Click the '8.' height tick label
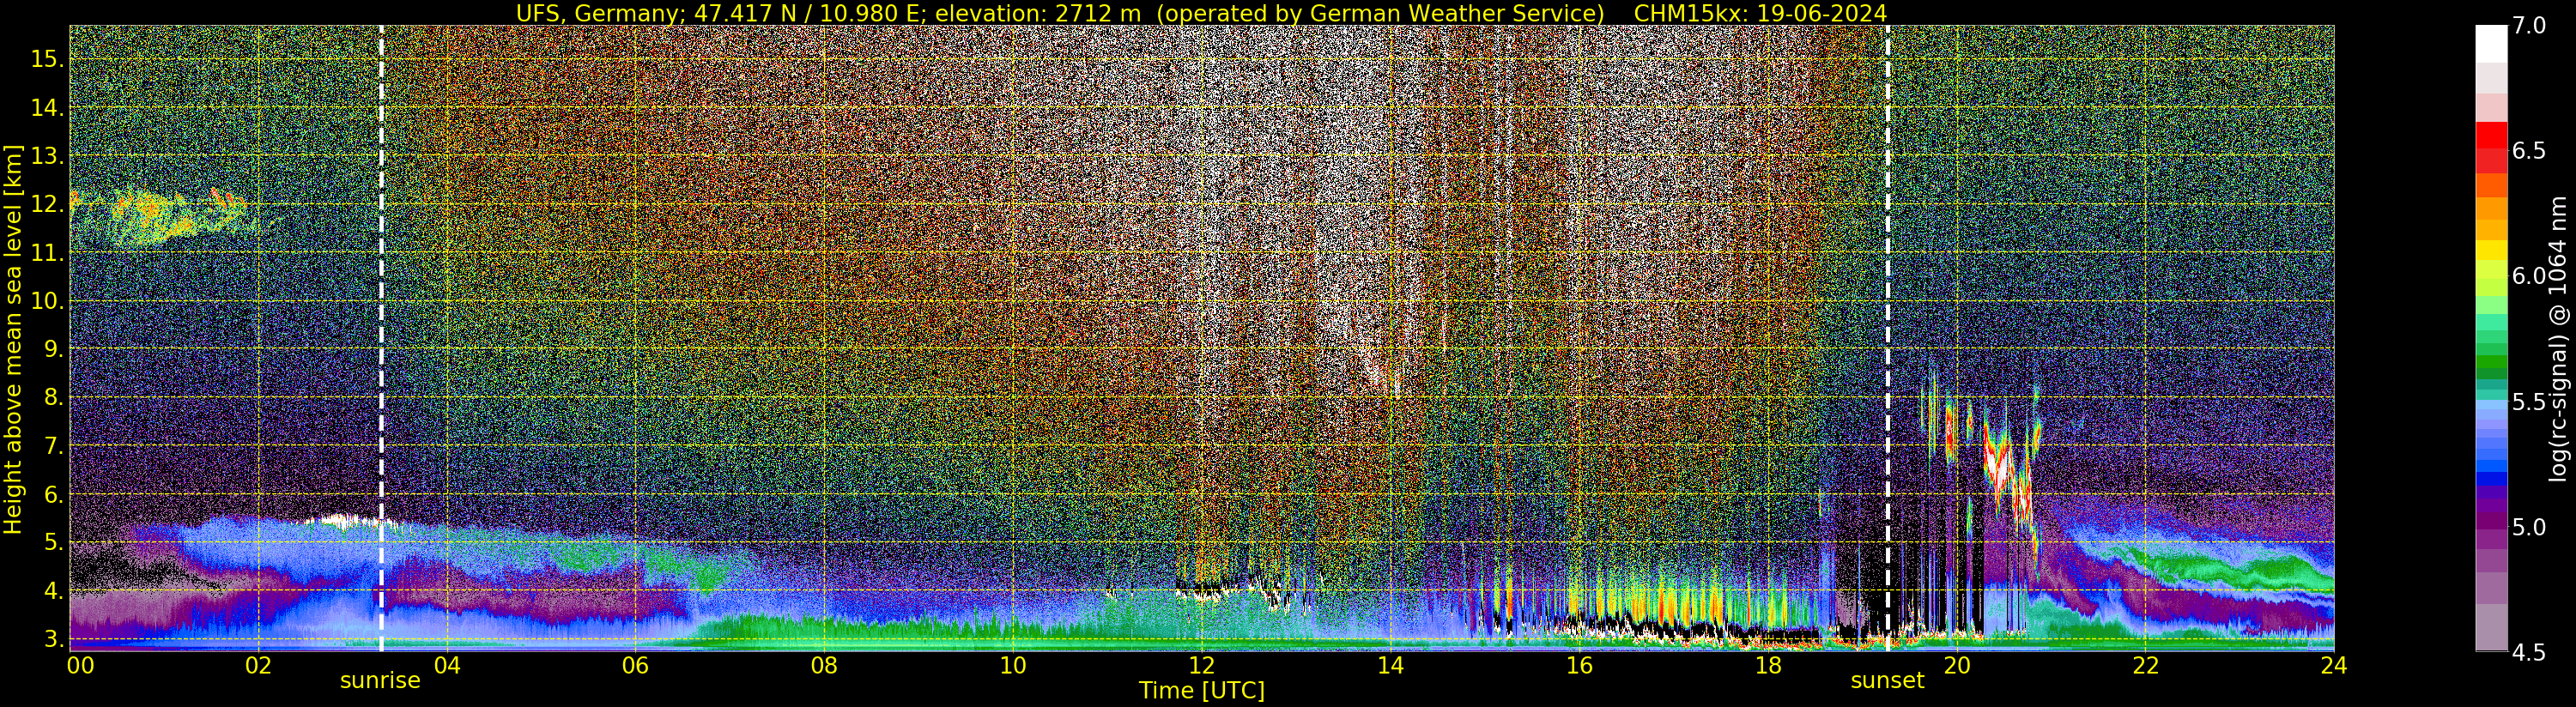Image resolution: width=2576 pixels, height=707 pixels. 53,398
